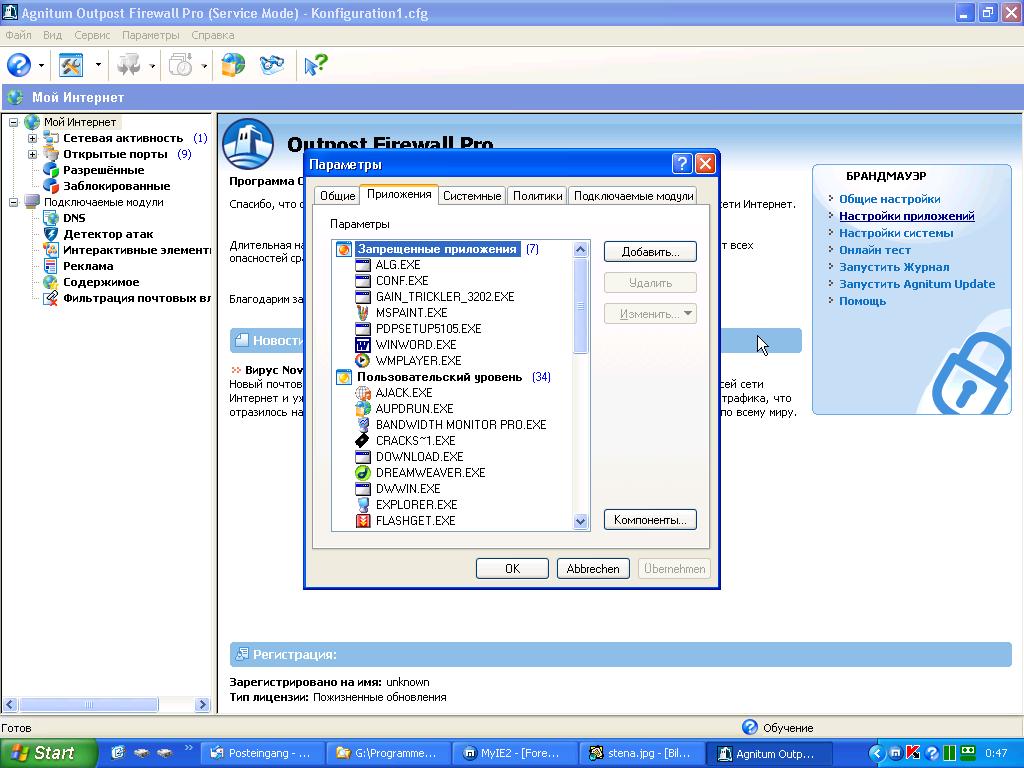
Task: Click the Kaspersky K tray icon
Action: (913, 753)
